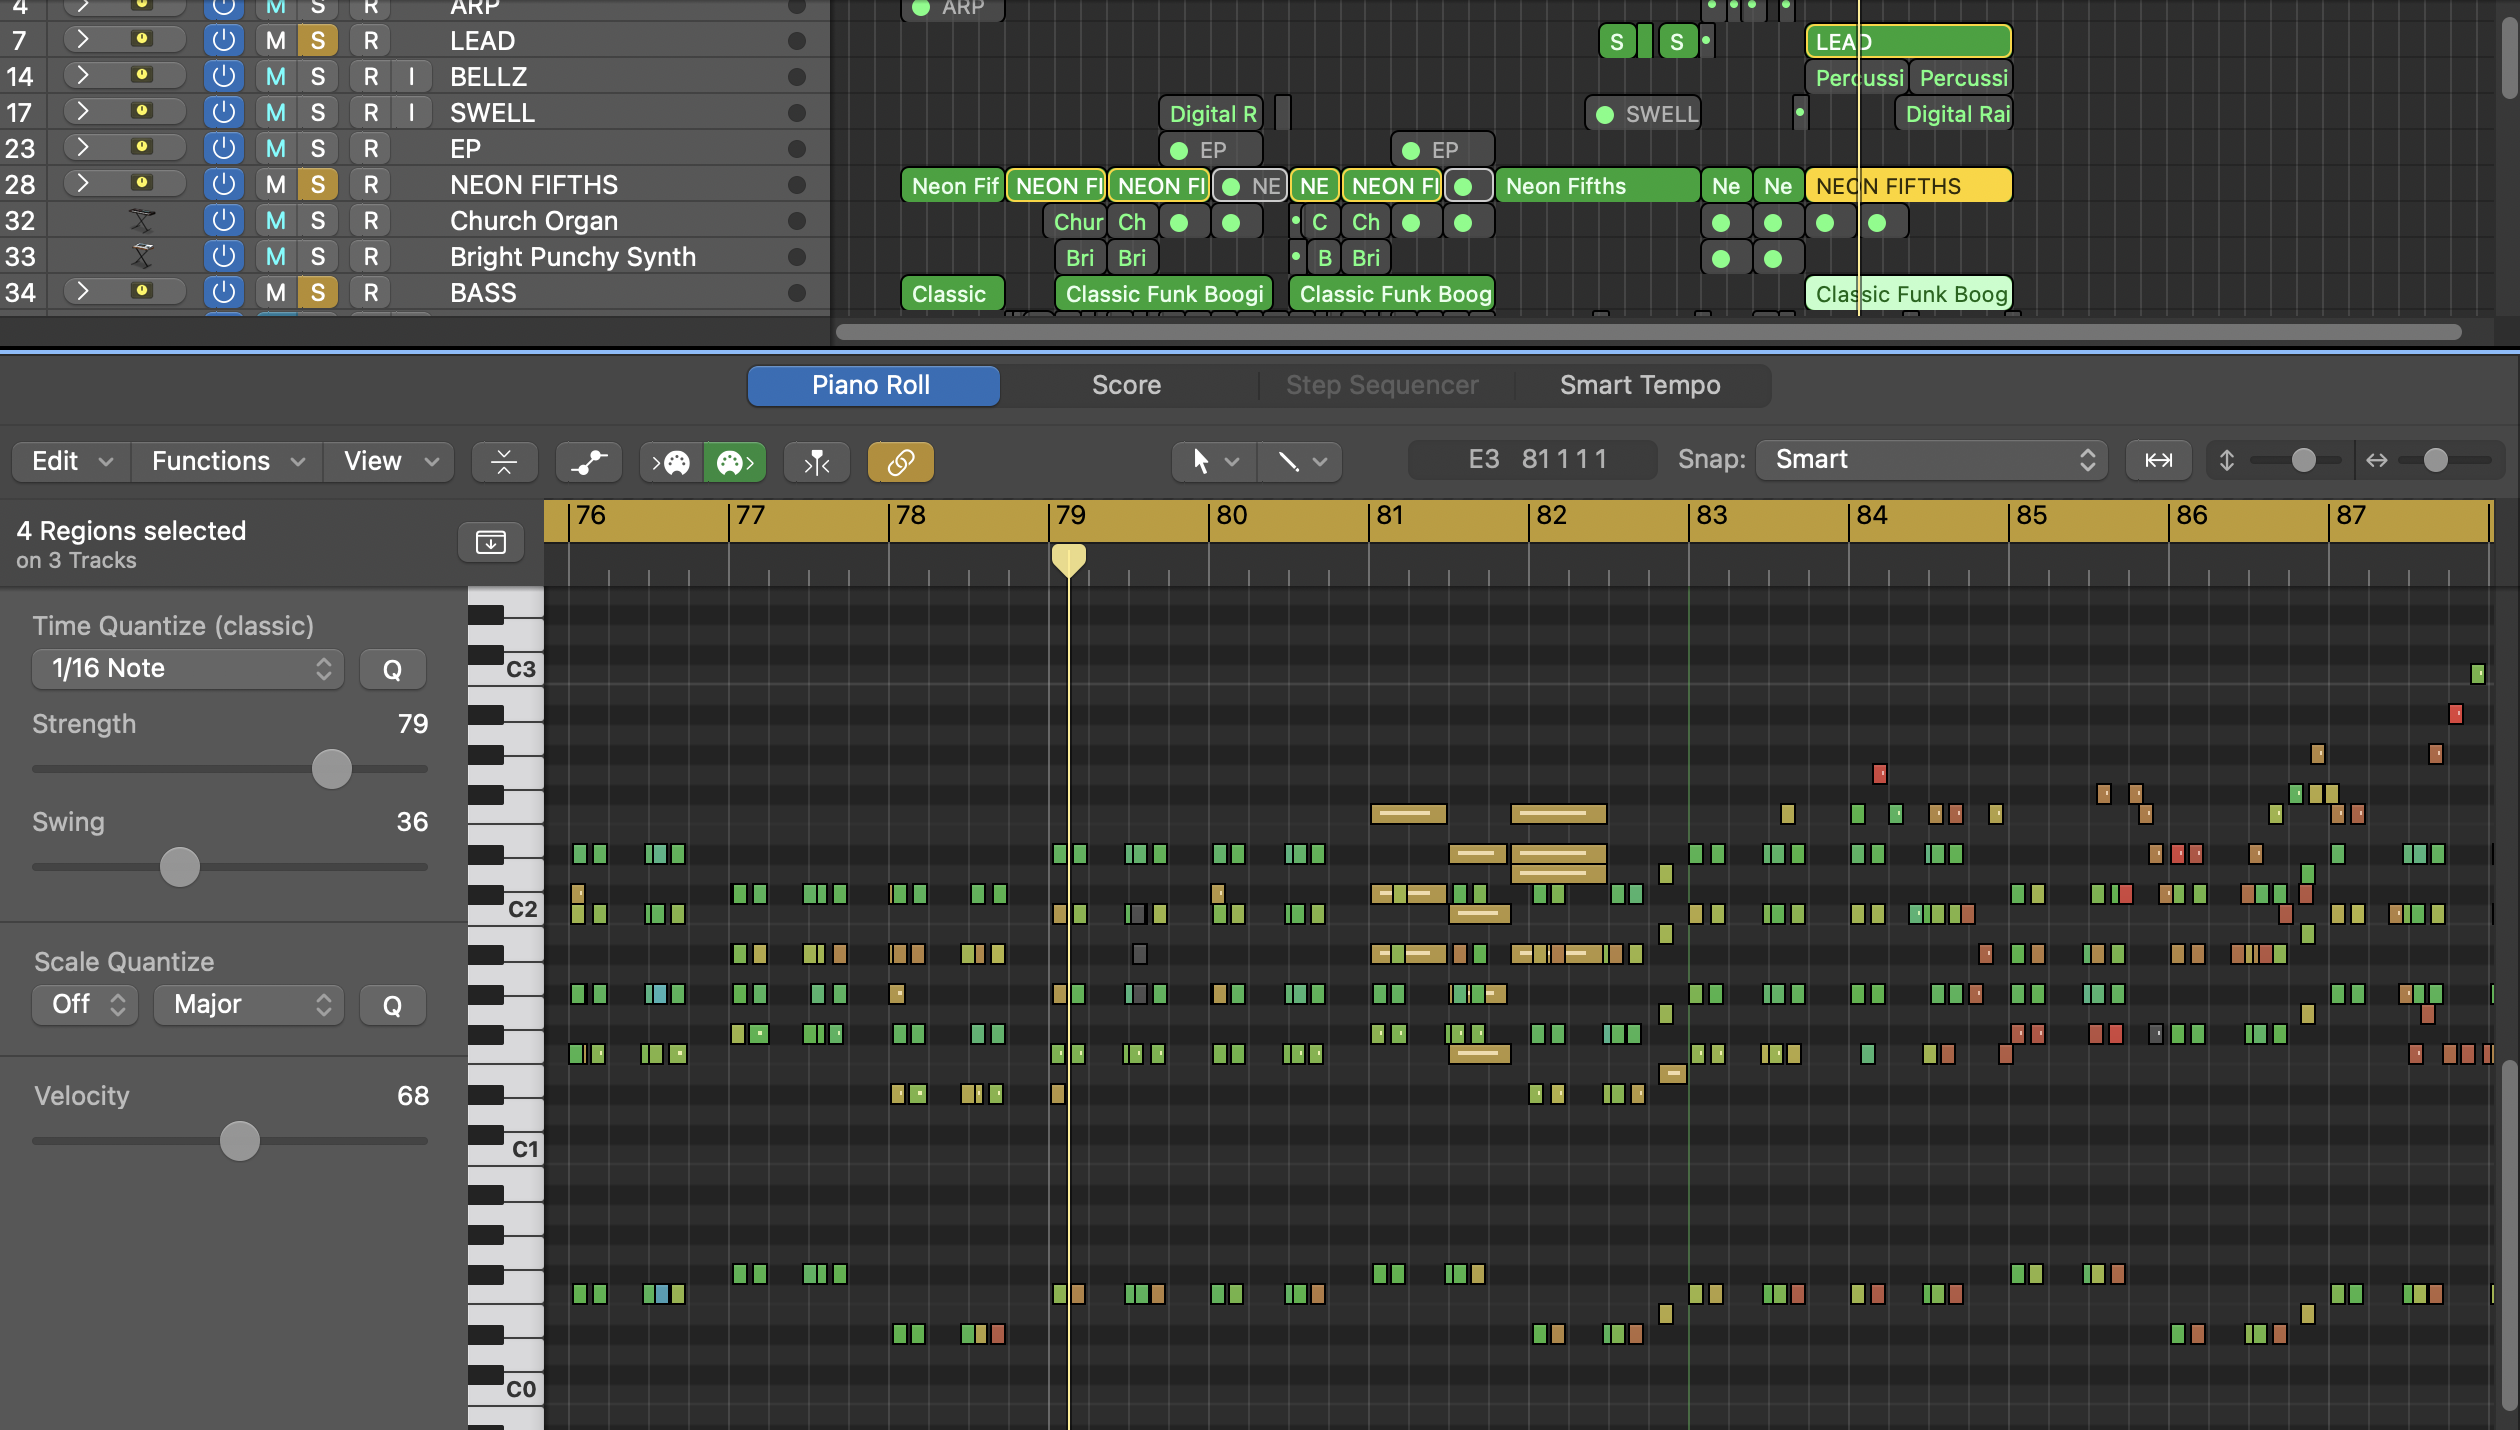This screenshot has width=2520, height=1430.
Task: Click Time Quantize Q button
Action: coord(392,669)
